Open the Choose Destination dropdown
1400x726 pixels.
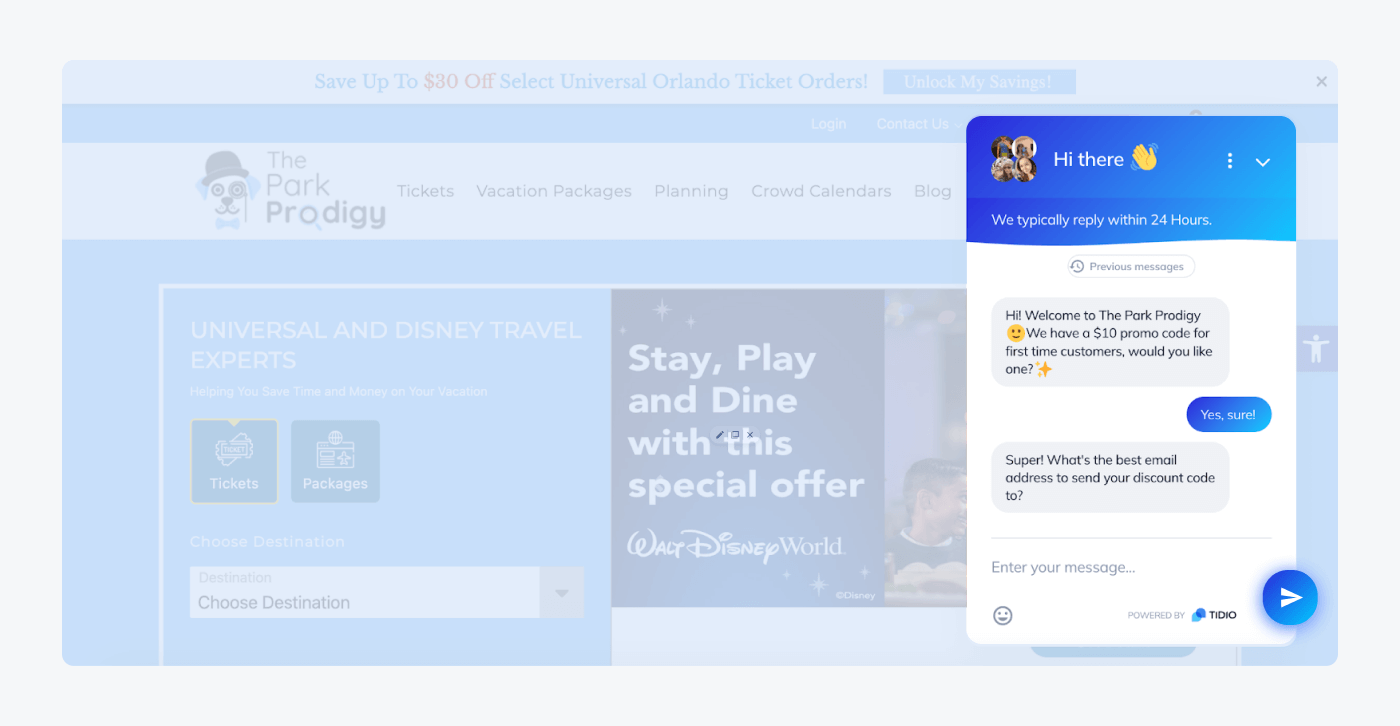(386, 592)
